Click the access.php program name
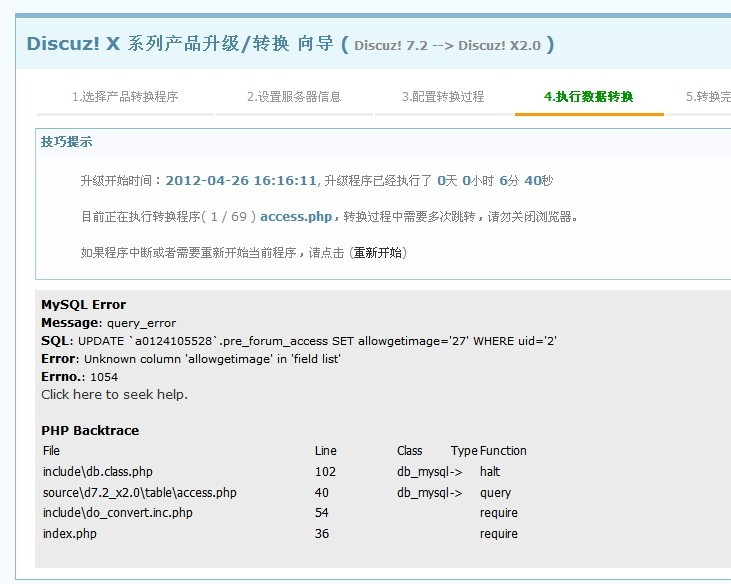Screen dimensions: 731x584 [x=296, y=217]
